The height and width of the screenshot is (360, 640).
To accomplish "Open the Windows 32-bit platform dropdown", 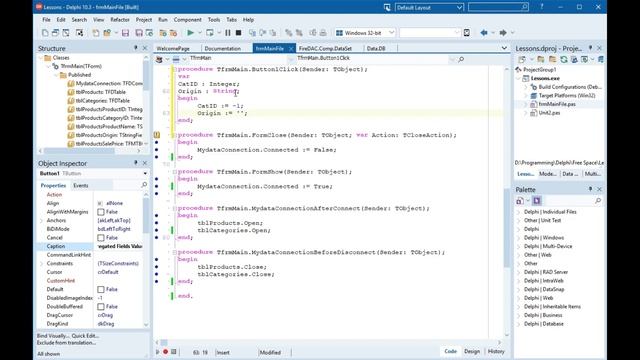I will (x=391, y=33).
